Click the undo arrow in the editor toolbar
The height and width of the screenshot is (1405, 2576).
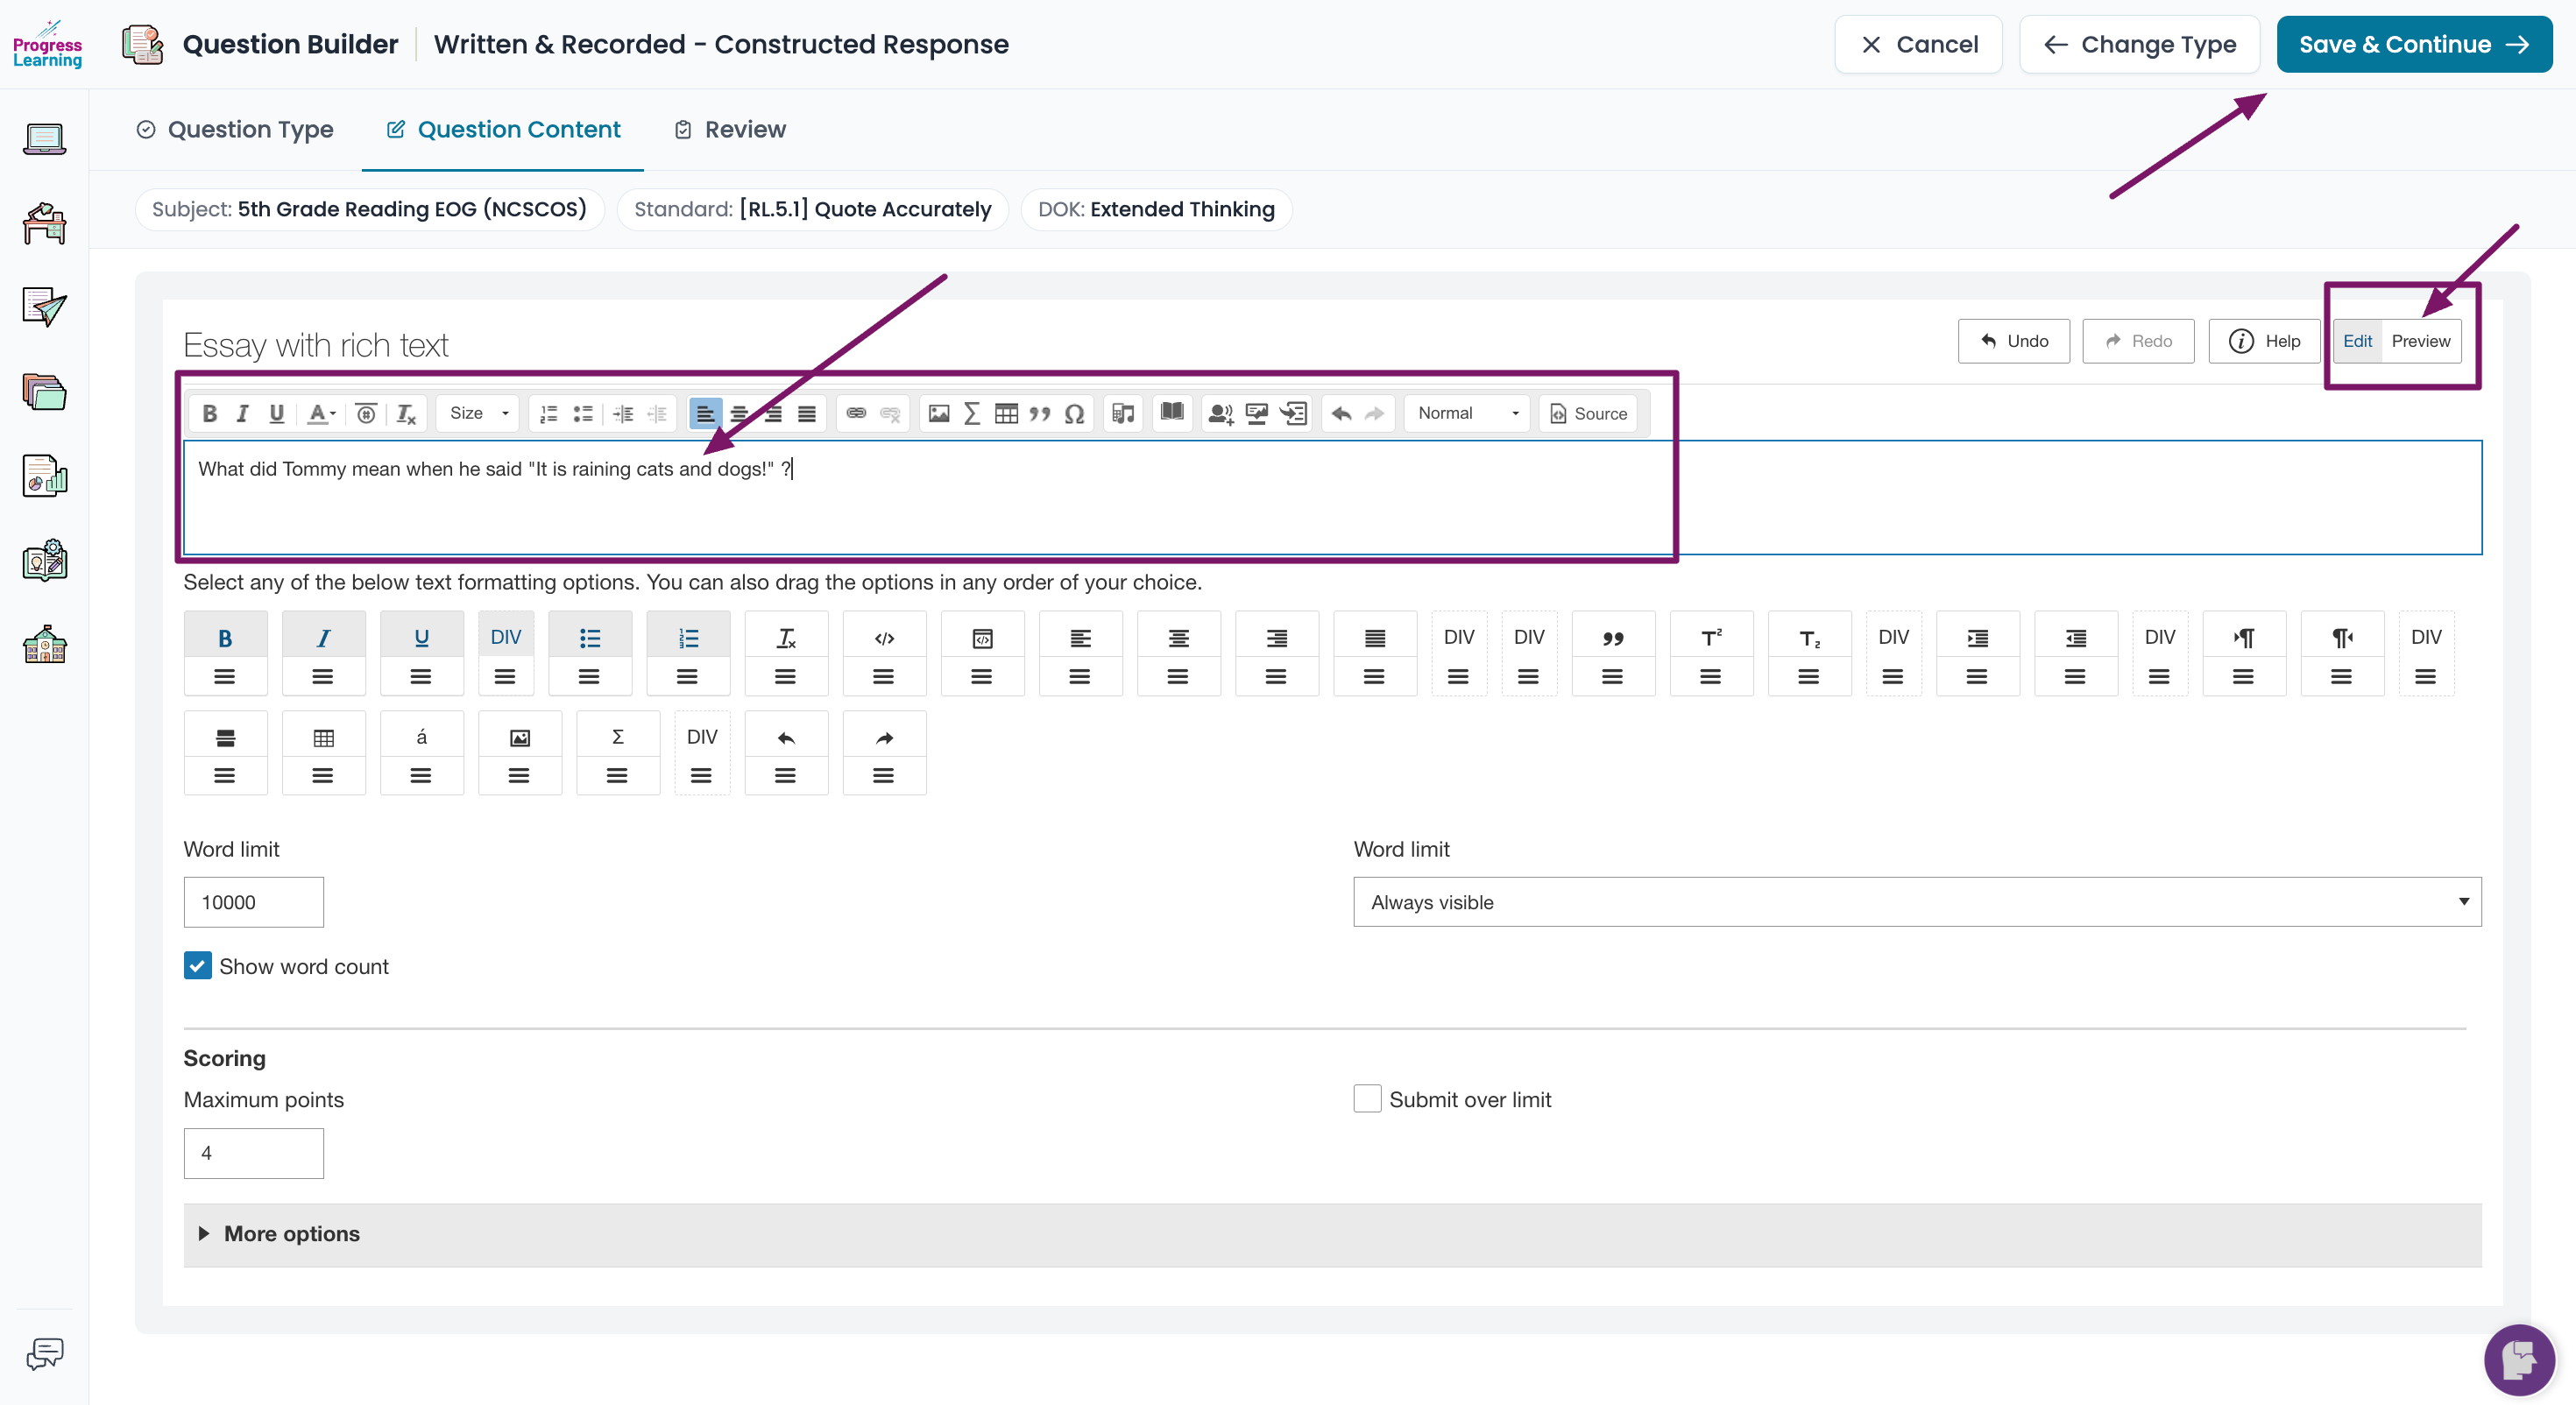pyautogui.click(x=1342, y=413)
